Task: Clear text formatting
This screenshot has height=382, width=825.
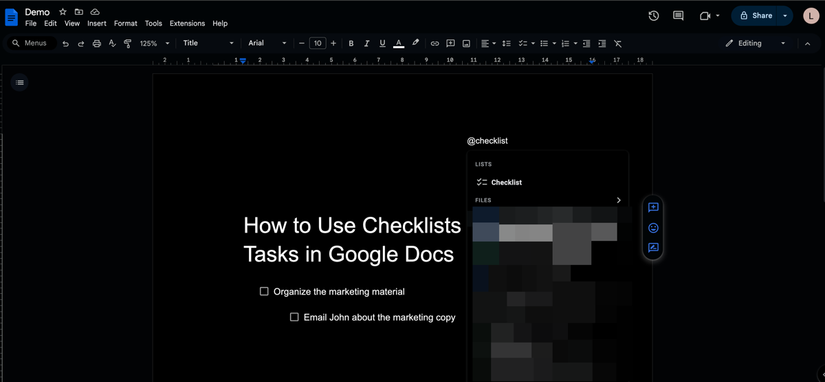Action: tap(618, 44)
